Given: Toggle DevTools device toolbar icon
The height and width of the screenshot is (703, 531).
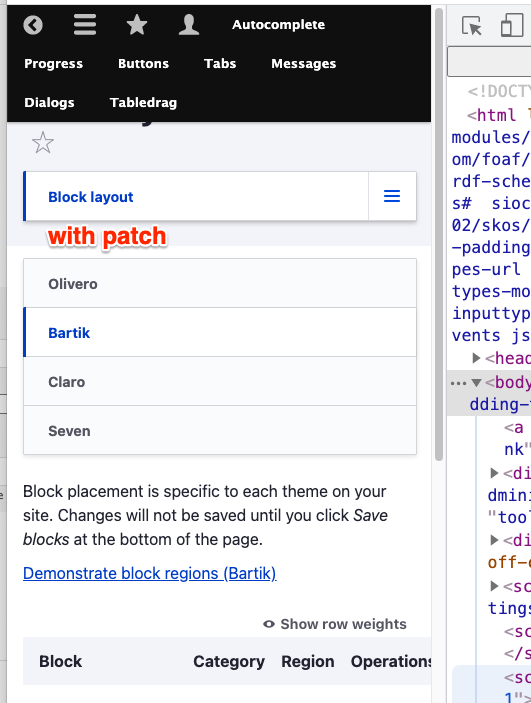Looking at the screenshot, I should 512,25.
